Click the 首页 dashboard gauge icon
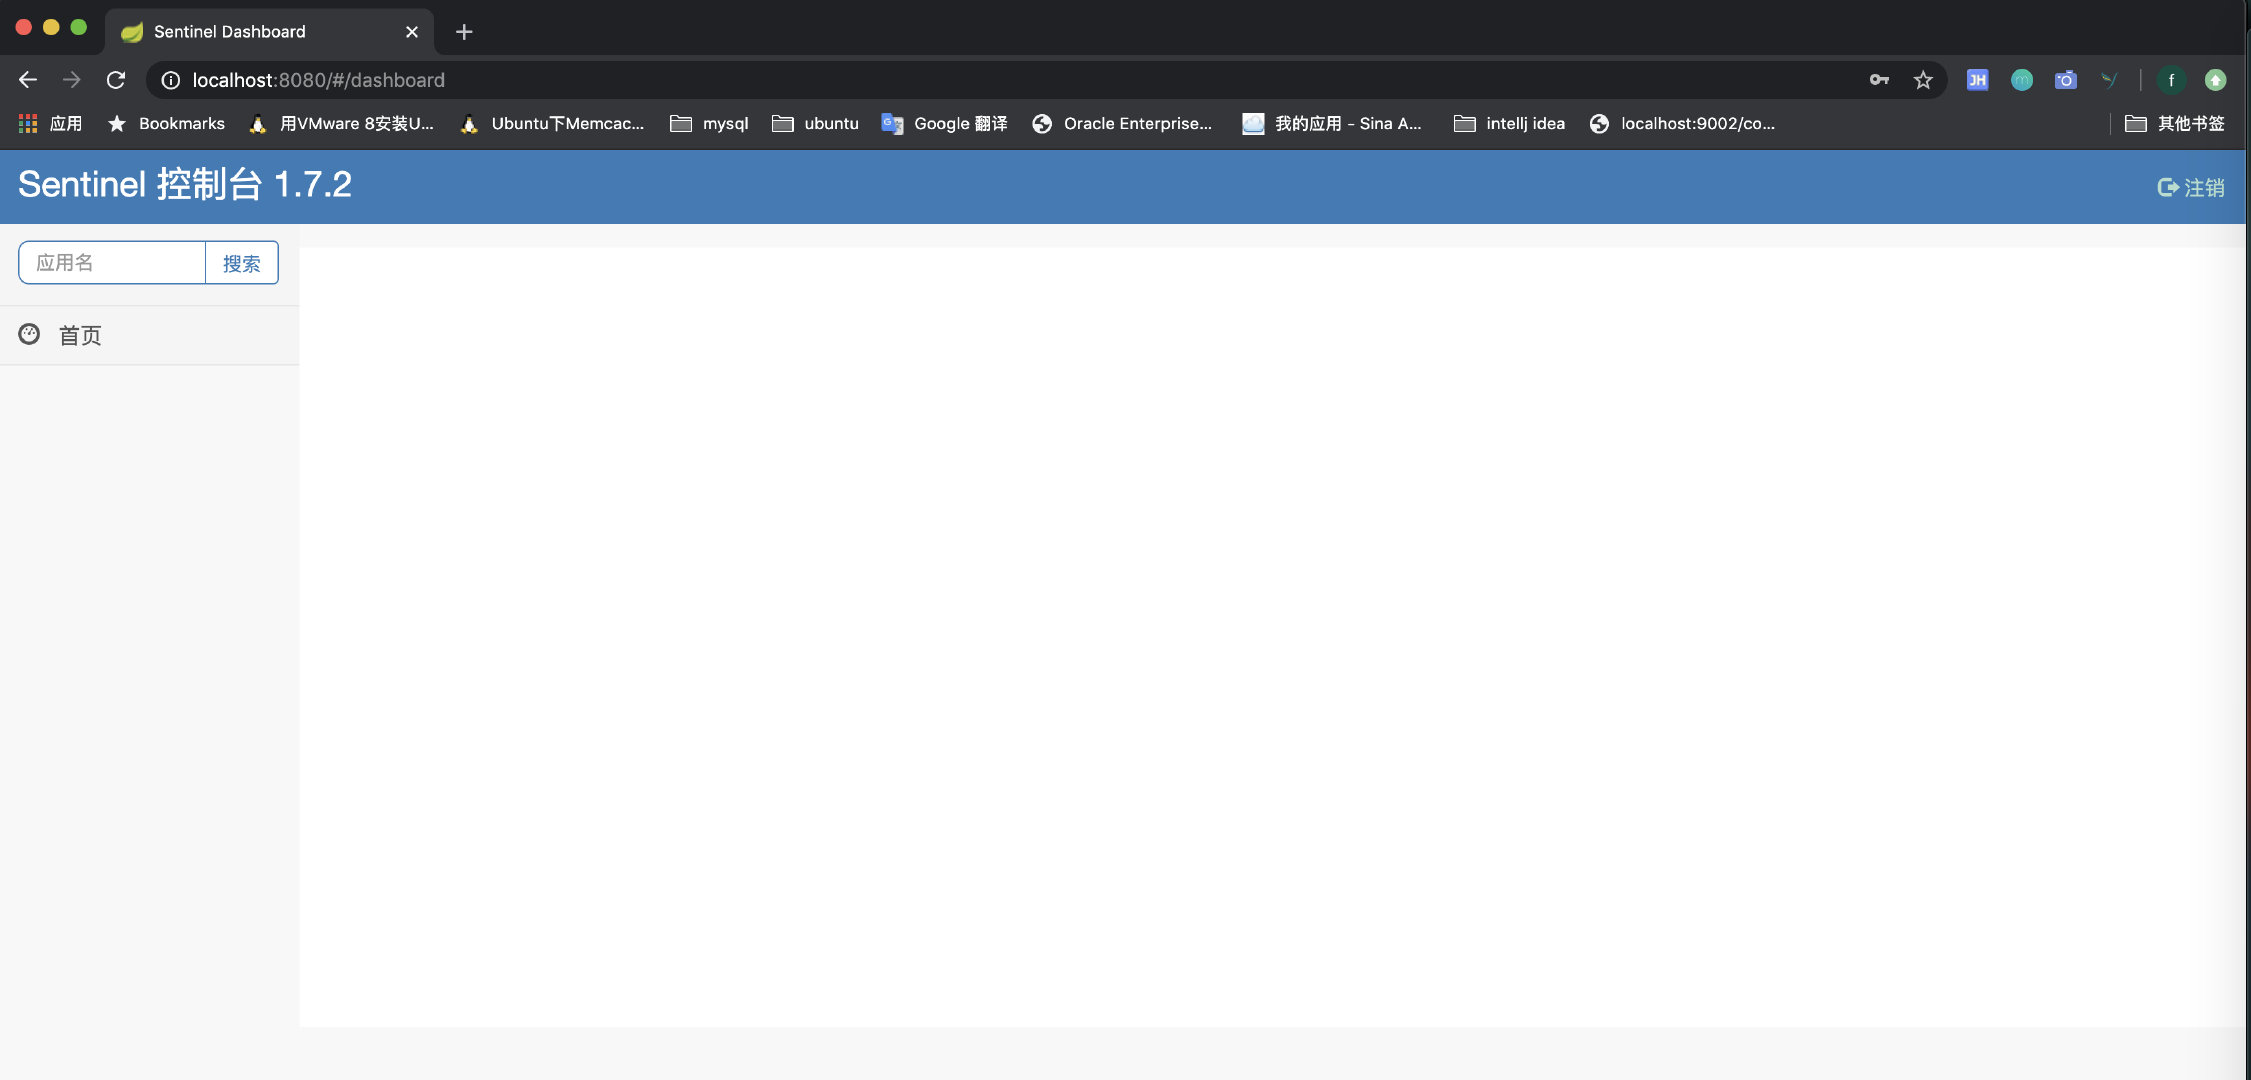 (29, 335)
